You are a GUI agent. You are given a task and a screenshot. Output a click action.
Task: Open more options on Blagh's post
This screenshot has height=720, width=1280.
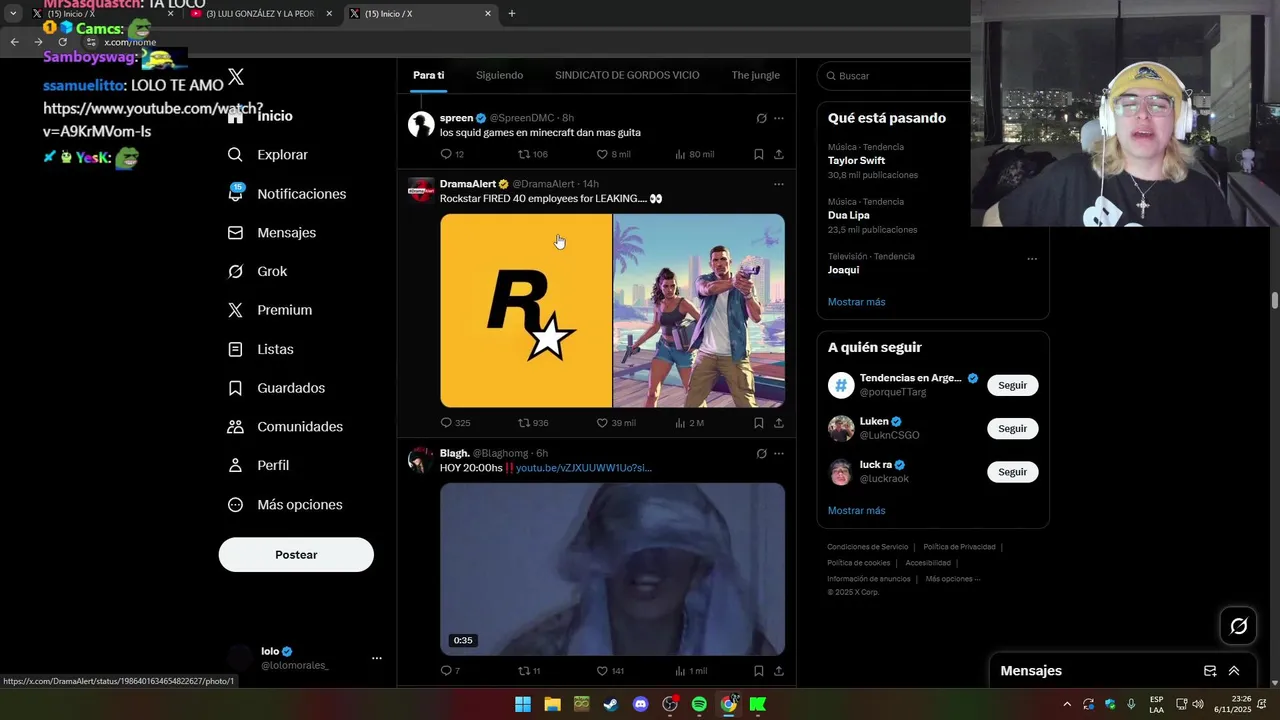click(779, 453)
